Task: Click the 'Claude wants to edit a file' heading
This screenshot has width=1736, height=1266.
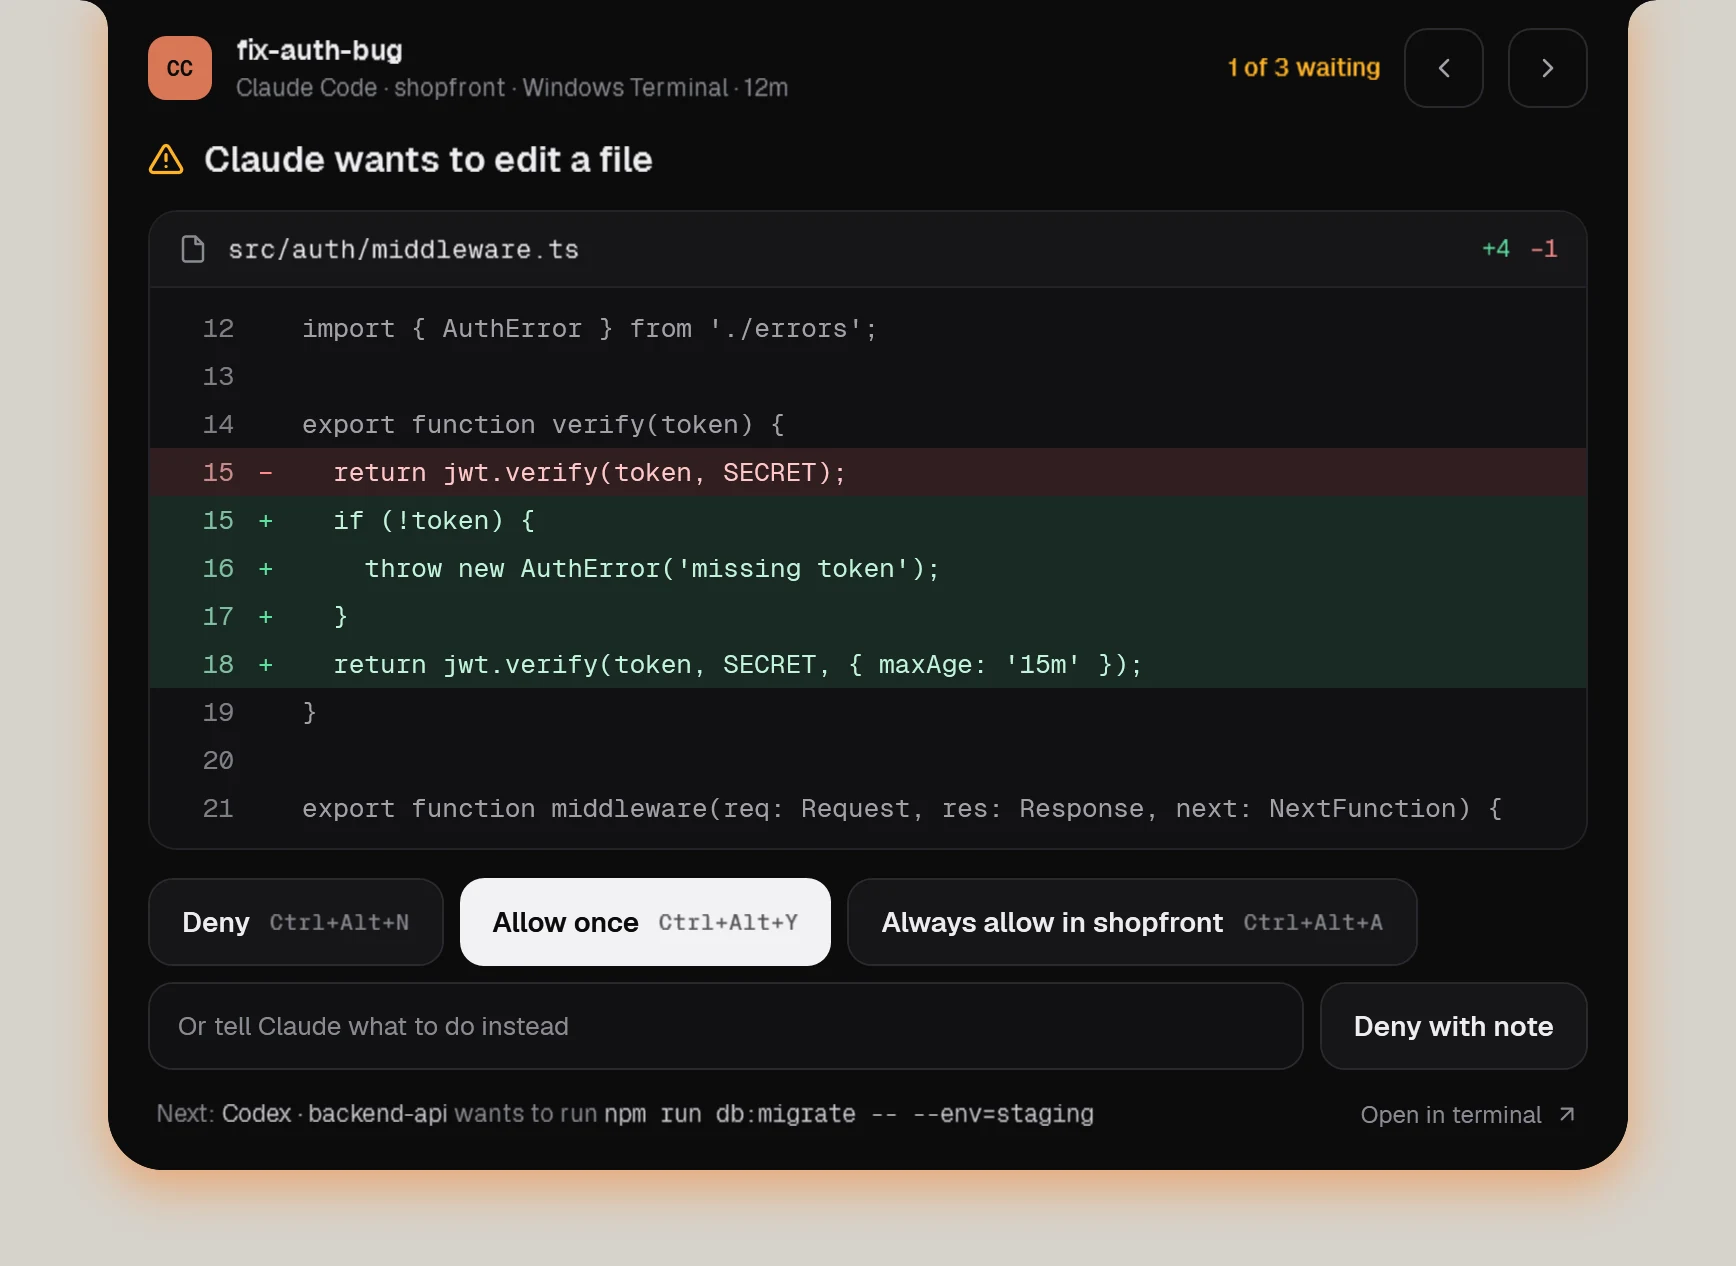Action: (x=428, y=159)
